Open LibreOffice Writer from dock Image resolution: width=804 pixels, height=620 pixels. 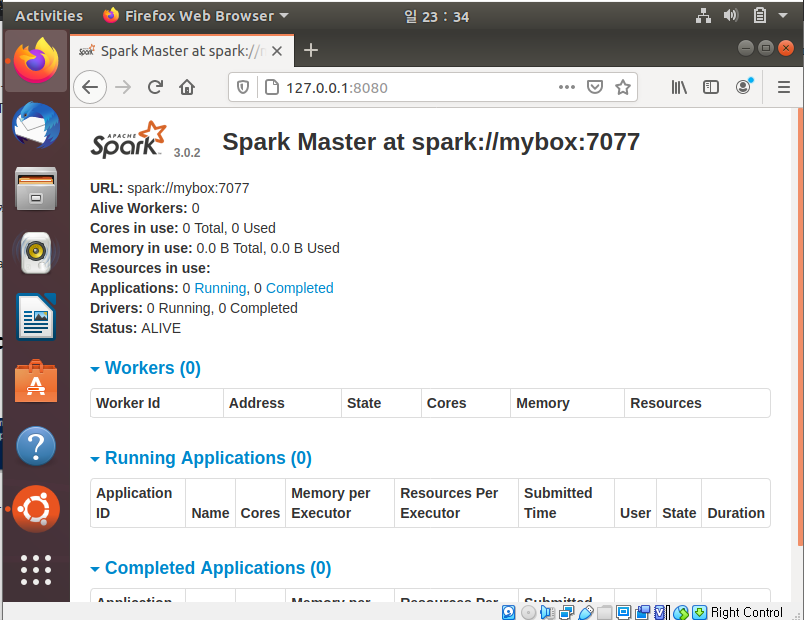36,316
